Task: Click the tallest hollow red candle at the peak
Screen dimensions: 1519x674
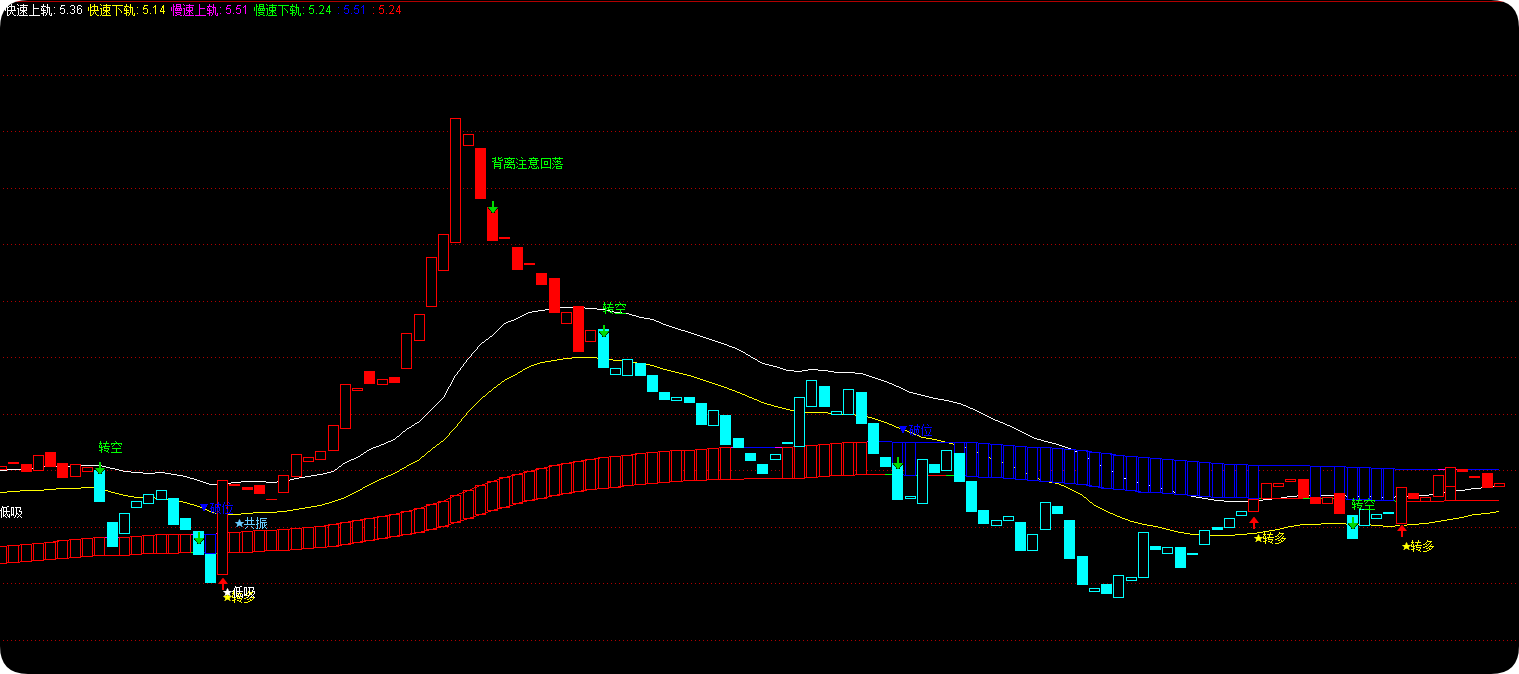Action: point(455,180)
